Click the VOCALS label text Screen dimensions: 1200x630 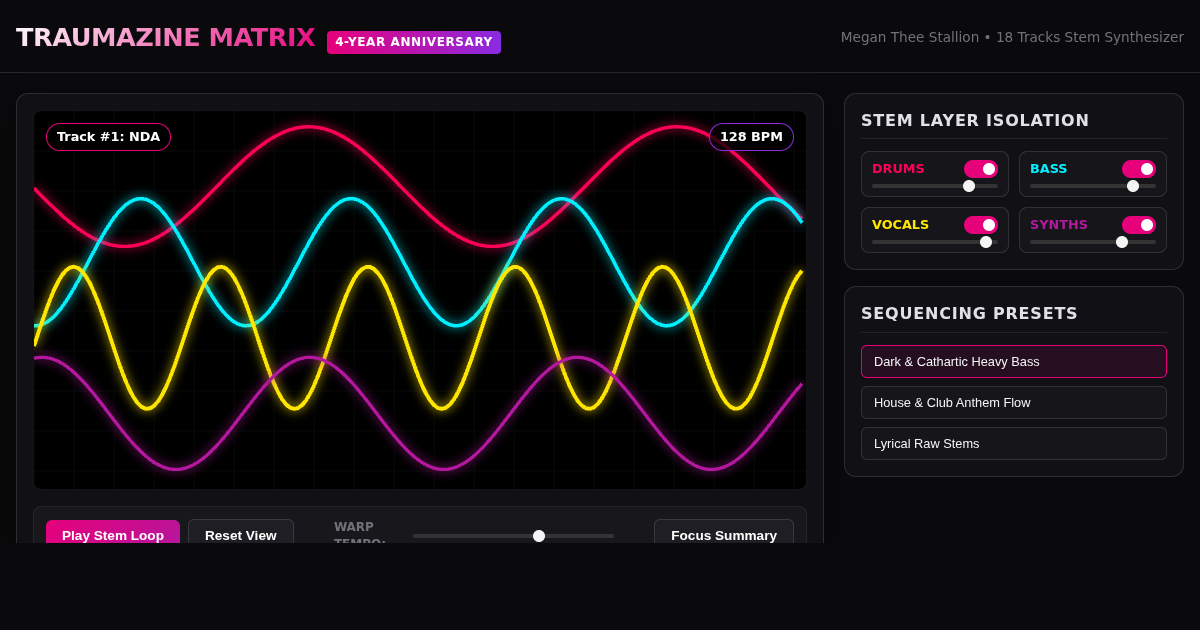pos(900,225)
